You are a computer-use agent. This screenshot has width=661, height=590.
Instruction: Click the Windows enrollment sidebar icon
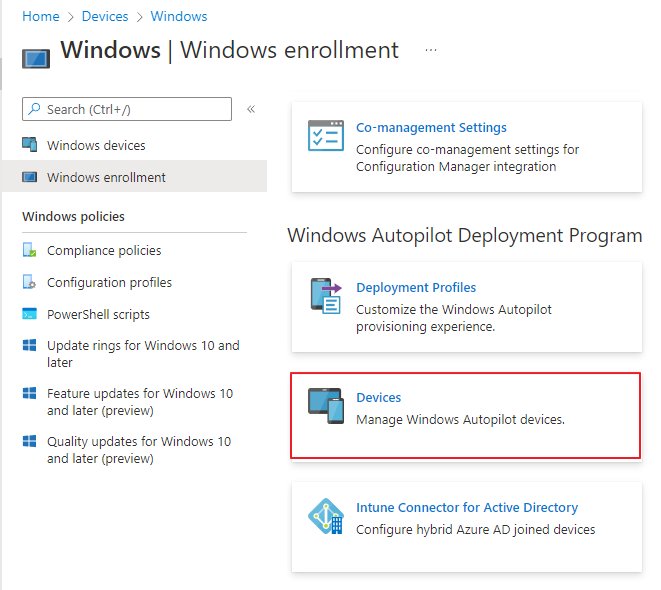point(30,177)
